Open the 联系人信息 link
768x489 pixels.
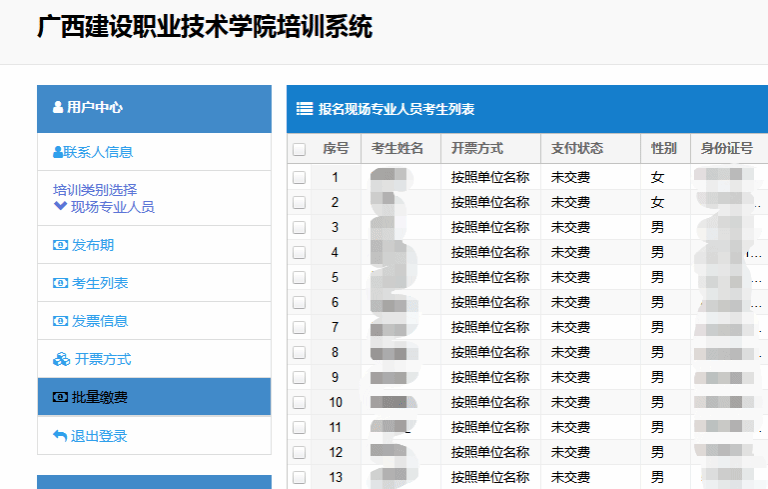[x=98, y=153]
